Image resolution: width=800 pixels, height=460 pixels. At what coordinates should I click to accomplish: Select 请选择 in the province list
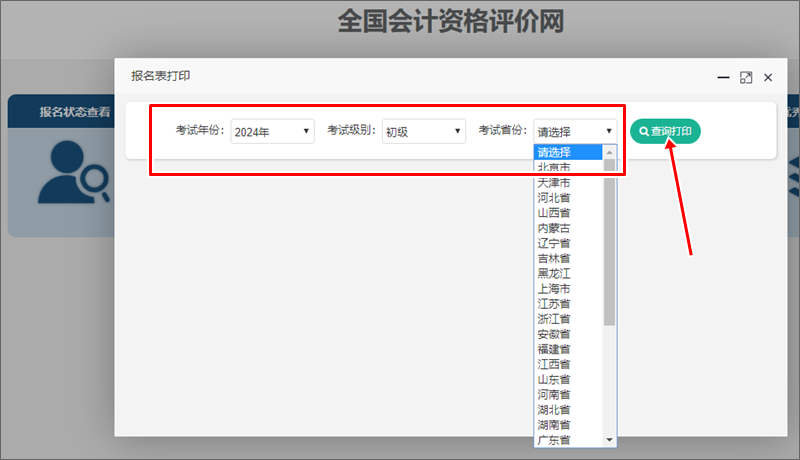point(568,152)
